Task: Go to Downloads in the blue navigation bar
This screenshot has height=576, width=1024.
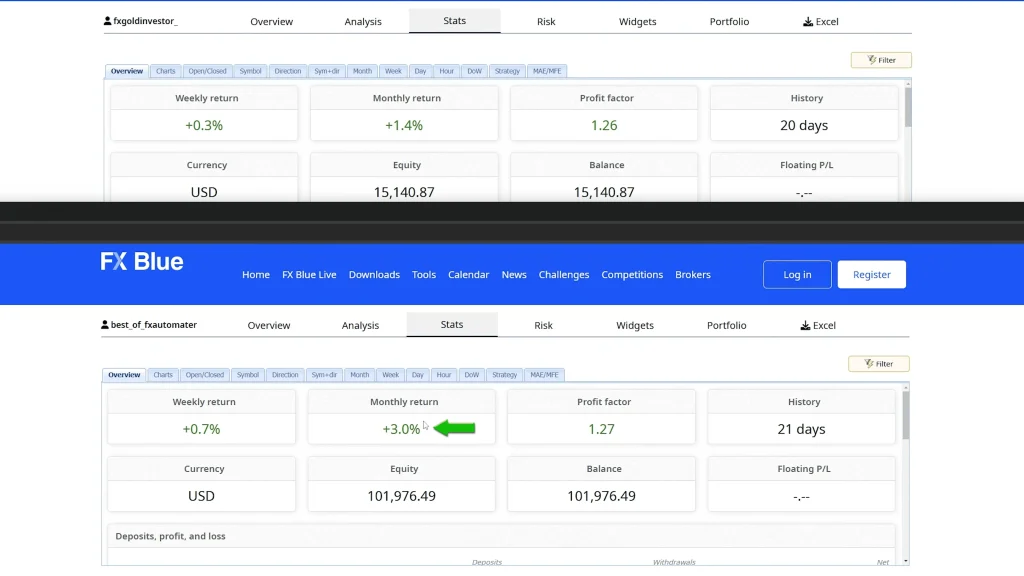Action: (x=374, y=275)
